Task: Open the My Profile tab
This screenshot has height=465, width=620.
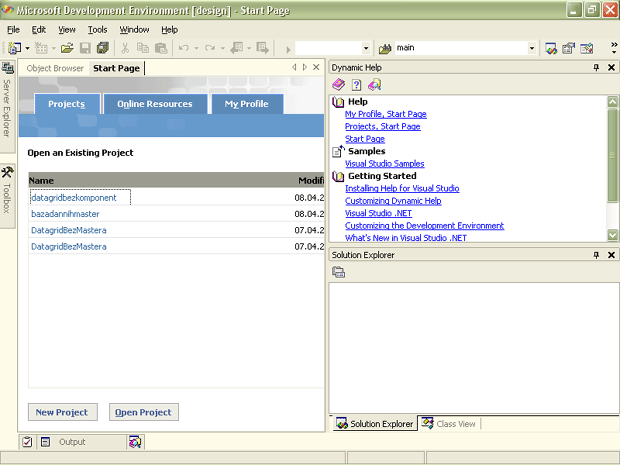Action: click(x=247, y=104)
